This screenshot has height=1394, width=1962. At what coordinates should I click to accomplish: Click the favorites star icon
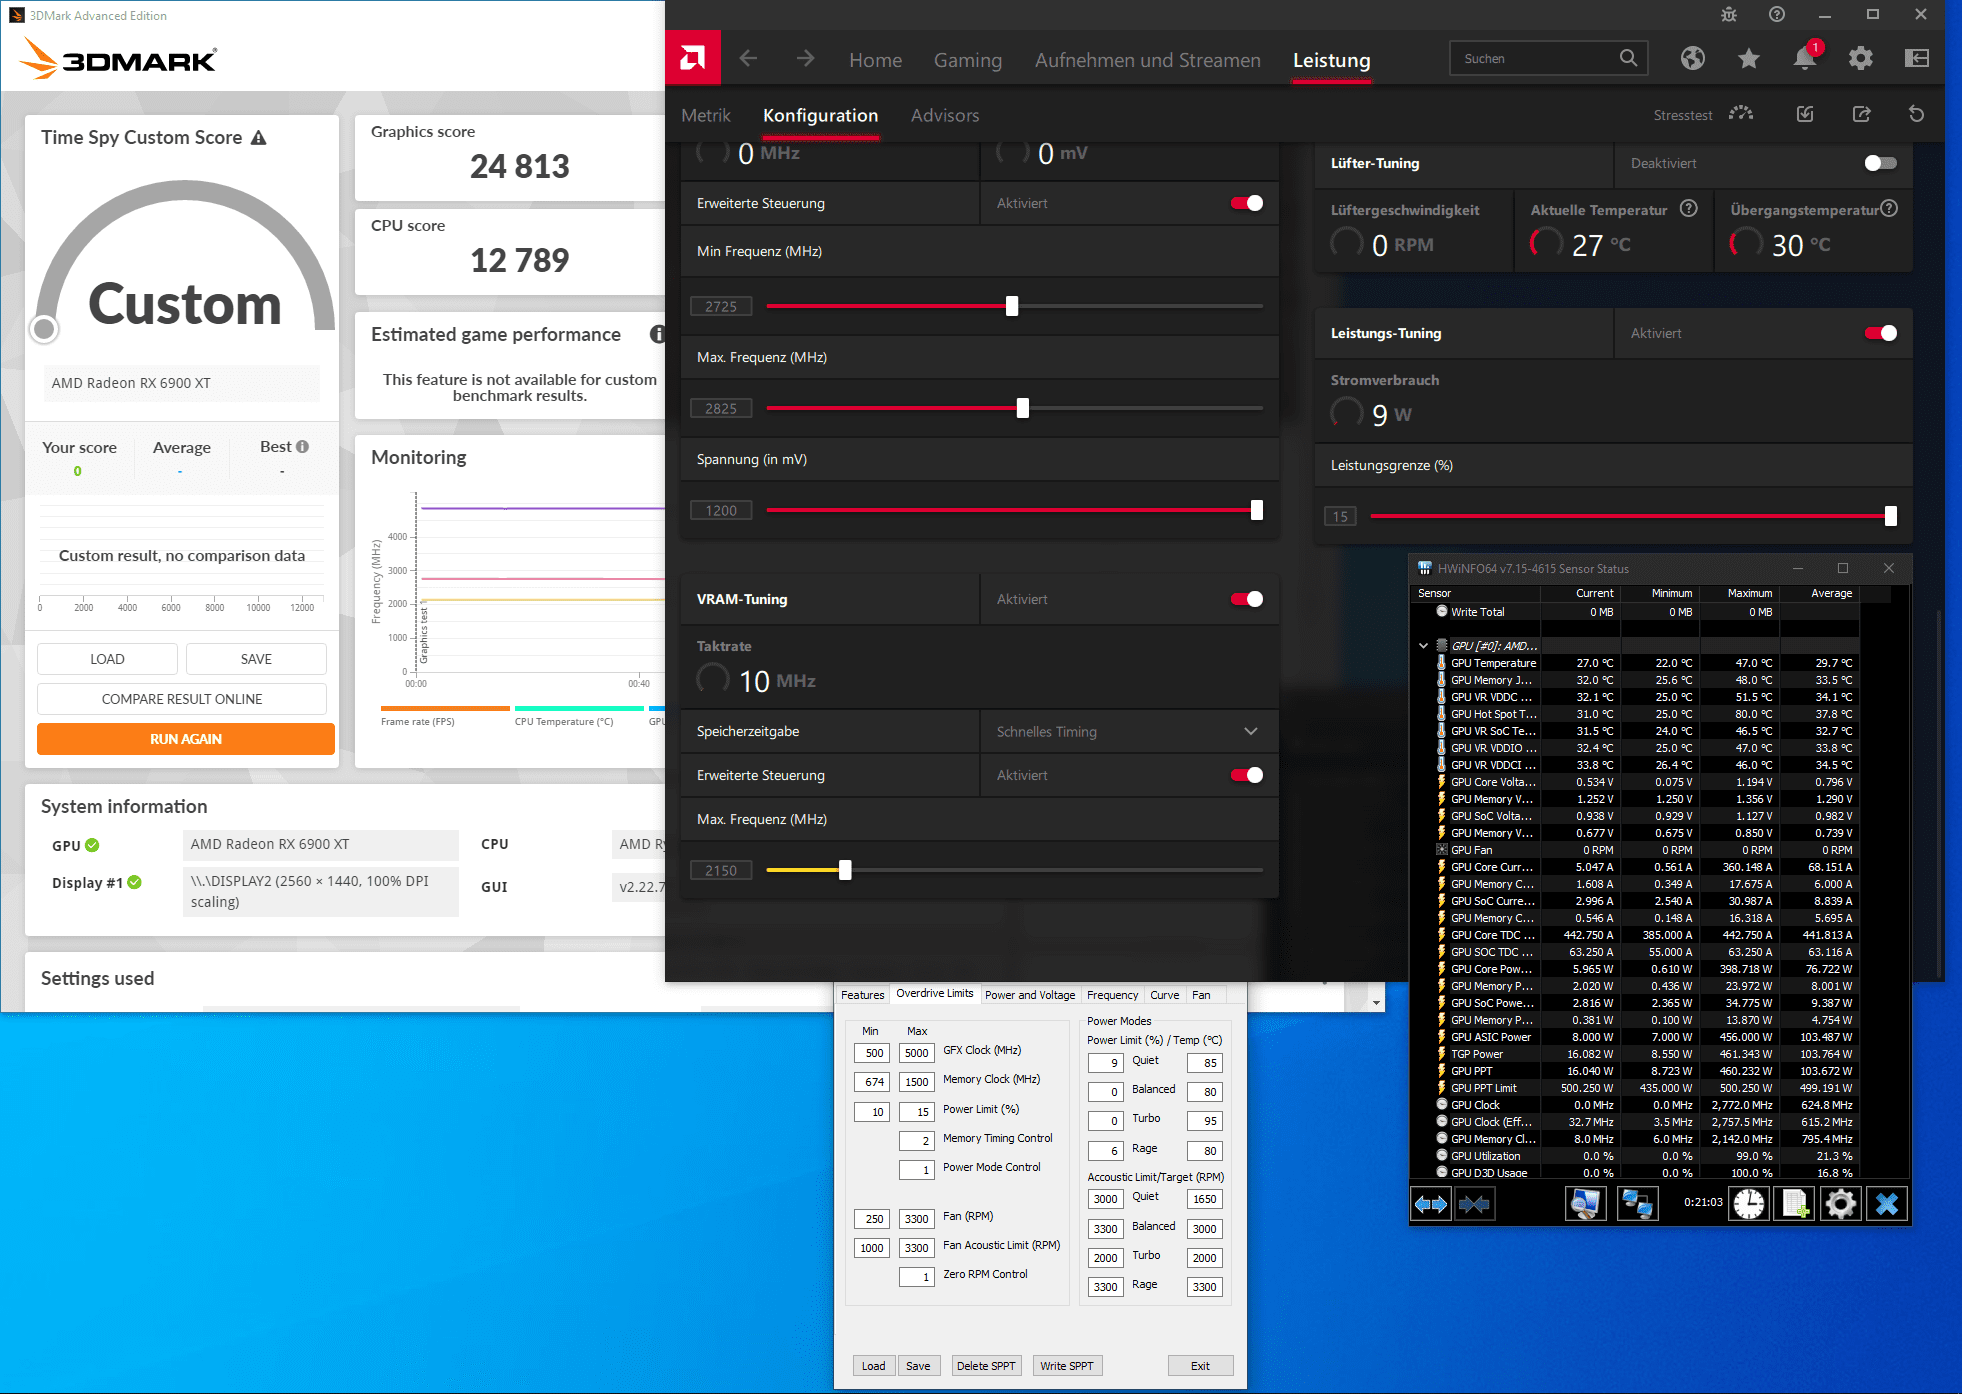point(1748,59)
